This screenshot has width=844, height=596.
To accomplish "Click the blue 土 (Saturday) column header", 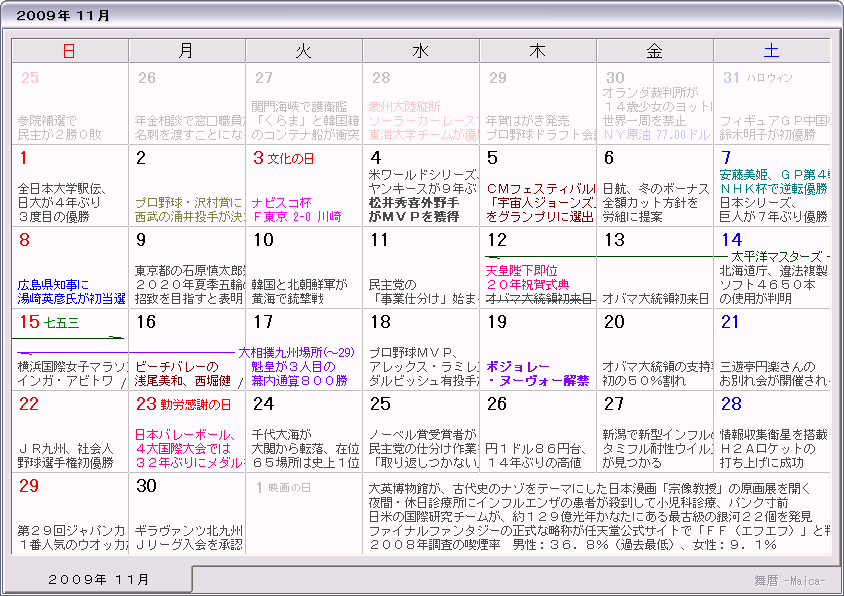I will click(771, 51).
